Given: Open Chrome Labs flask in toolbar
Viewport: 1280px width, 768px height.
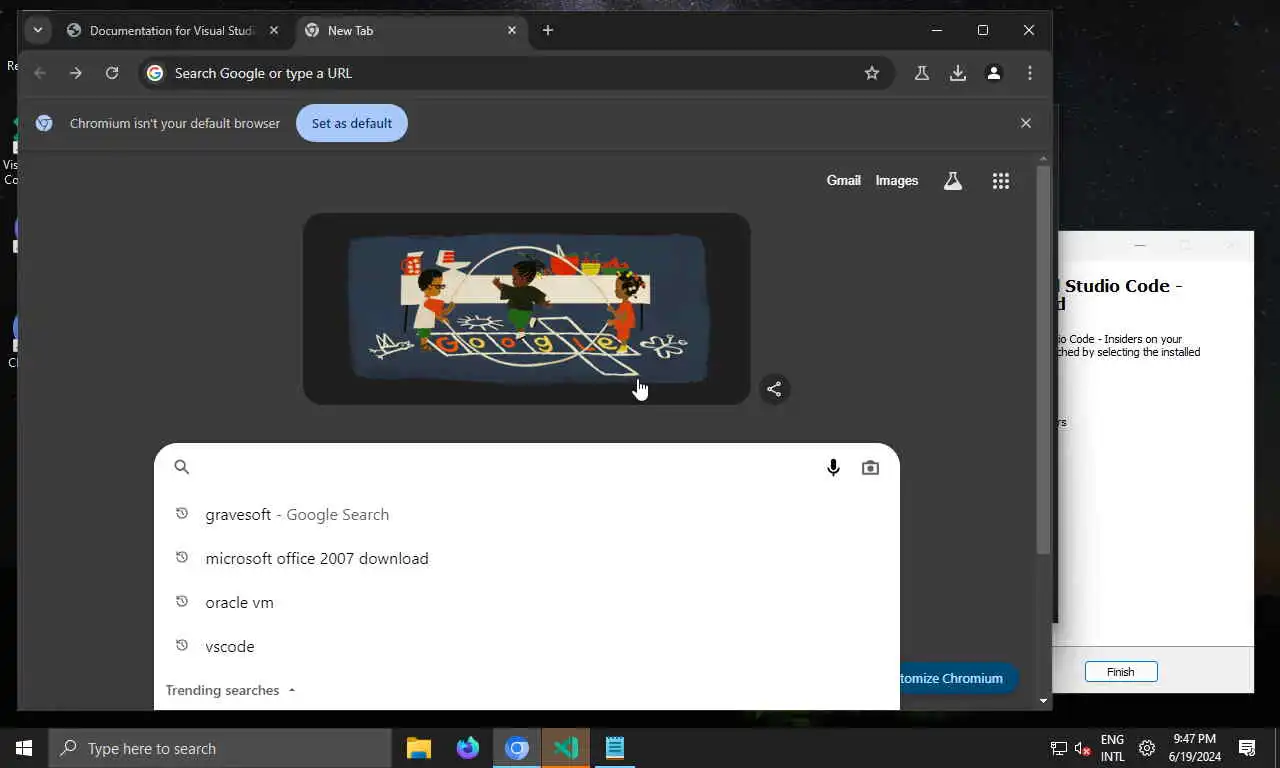Looking at the screenshot, I should pos(922,73).
